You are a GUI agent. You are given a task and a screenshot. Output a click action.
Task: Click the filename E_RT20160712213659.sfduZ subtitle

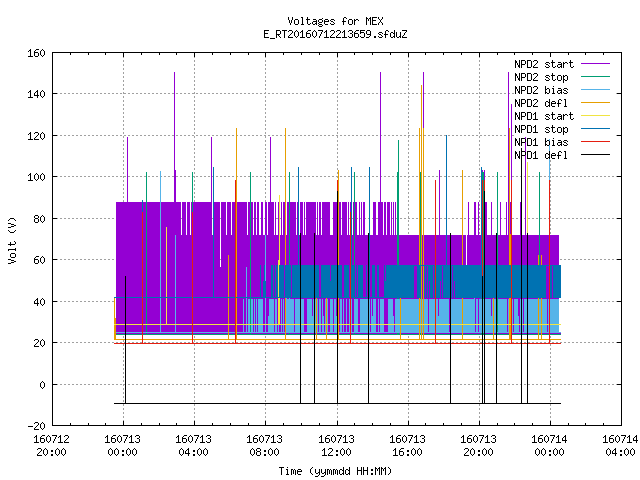pyautogui.click(x=335, y=34)
